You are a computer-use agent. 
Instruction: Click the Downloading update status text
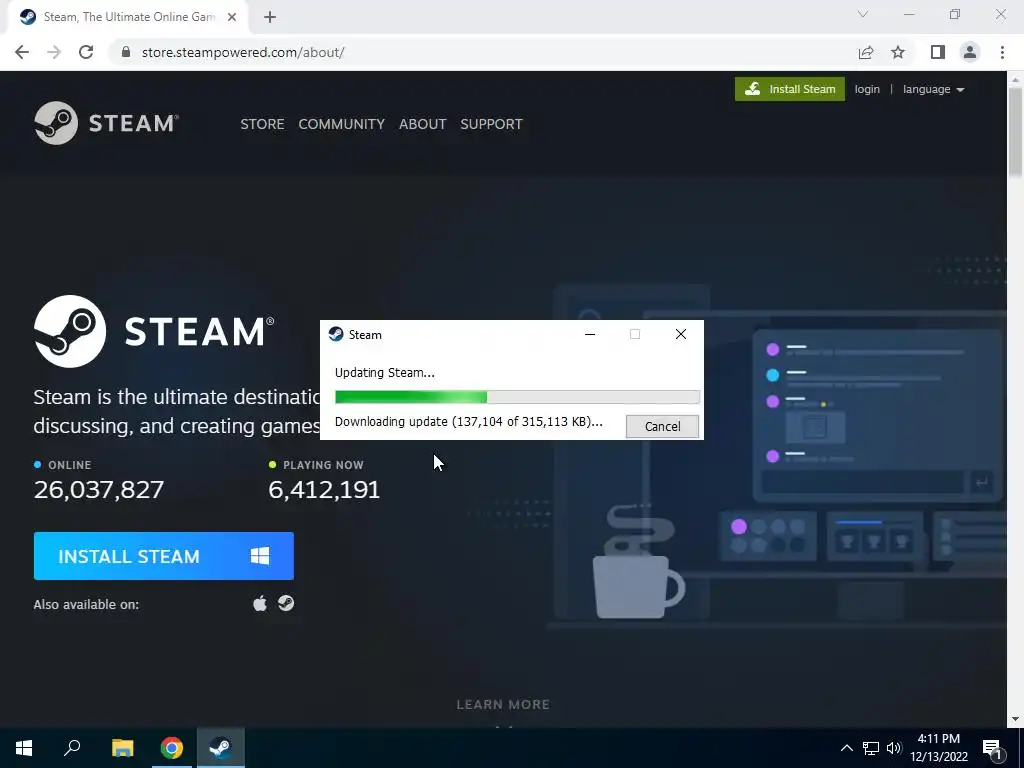coord(468,422)
